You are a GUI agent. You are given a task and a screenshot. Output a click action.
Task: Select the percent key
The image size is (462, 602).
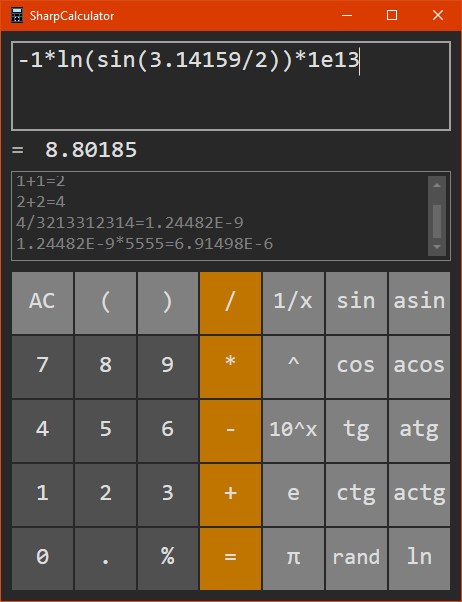[168, 559]
